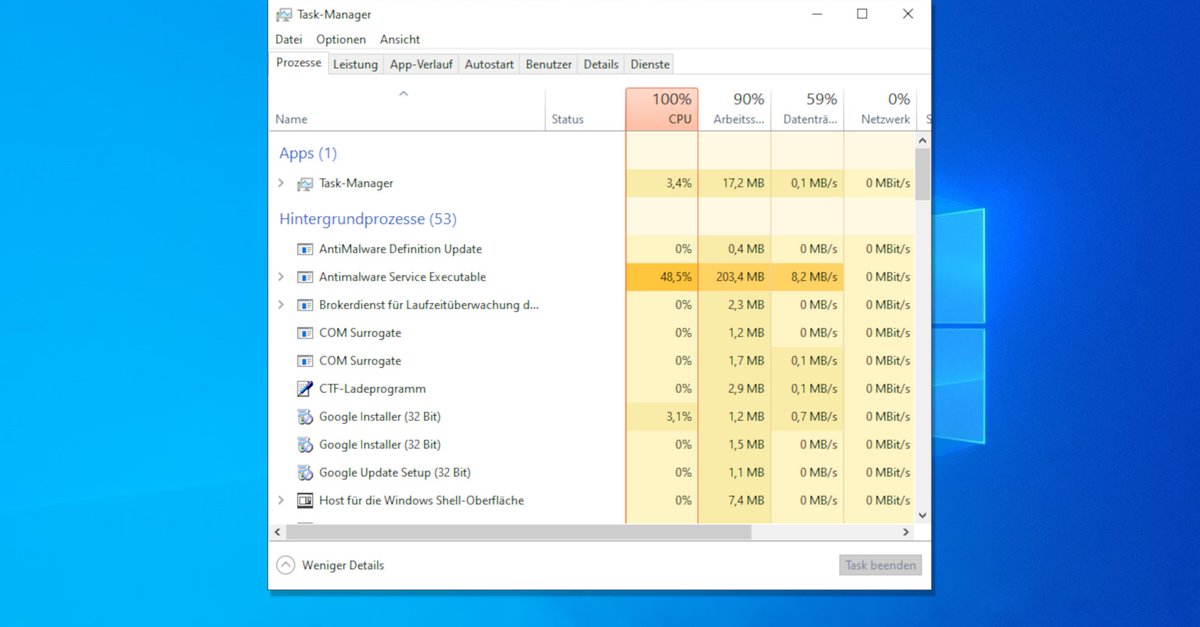Click the Task-Manager title bar icon

pos(284,14)
